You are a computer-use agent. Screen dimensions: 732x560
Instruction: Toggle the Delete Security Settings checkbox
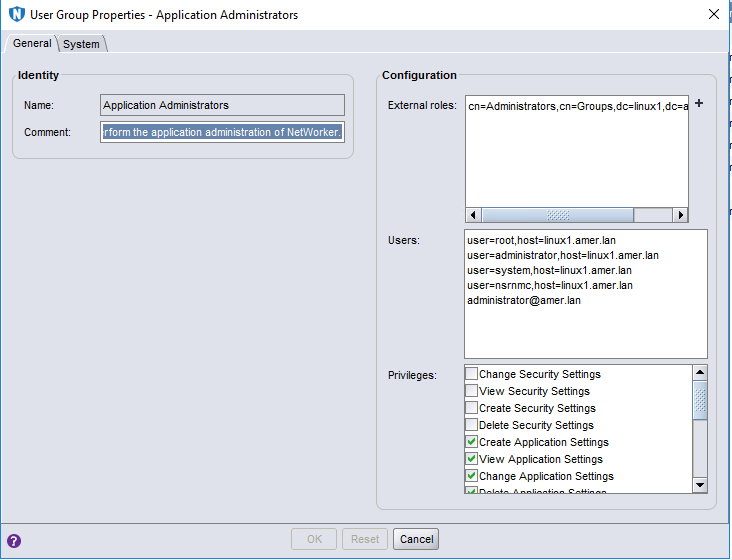click(472, 425)
